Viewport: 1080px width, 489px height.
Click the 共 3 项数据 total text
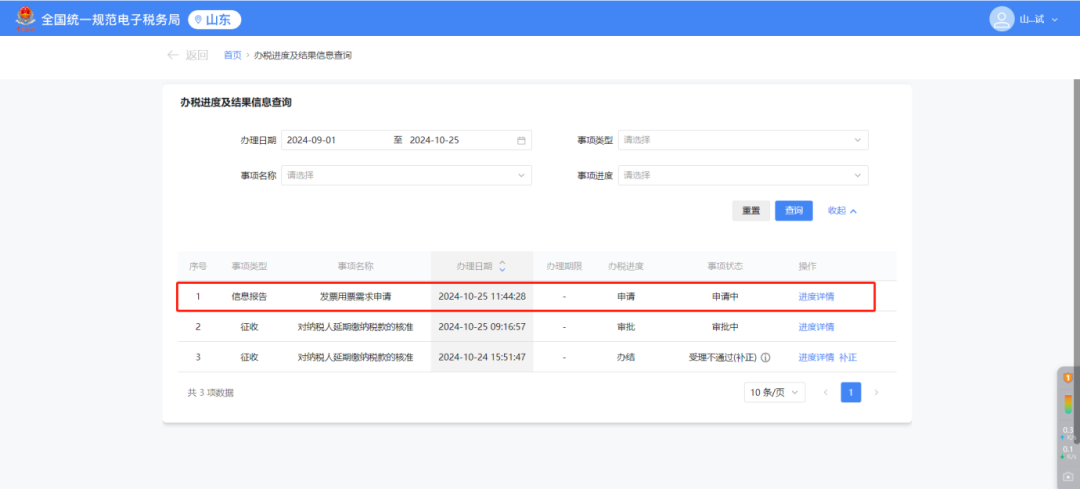(x=211, y=393)
